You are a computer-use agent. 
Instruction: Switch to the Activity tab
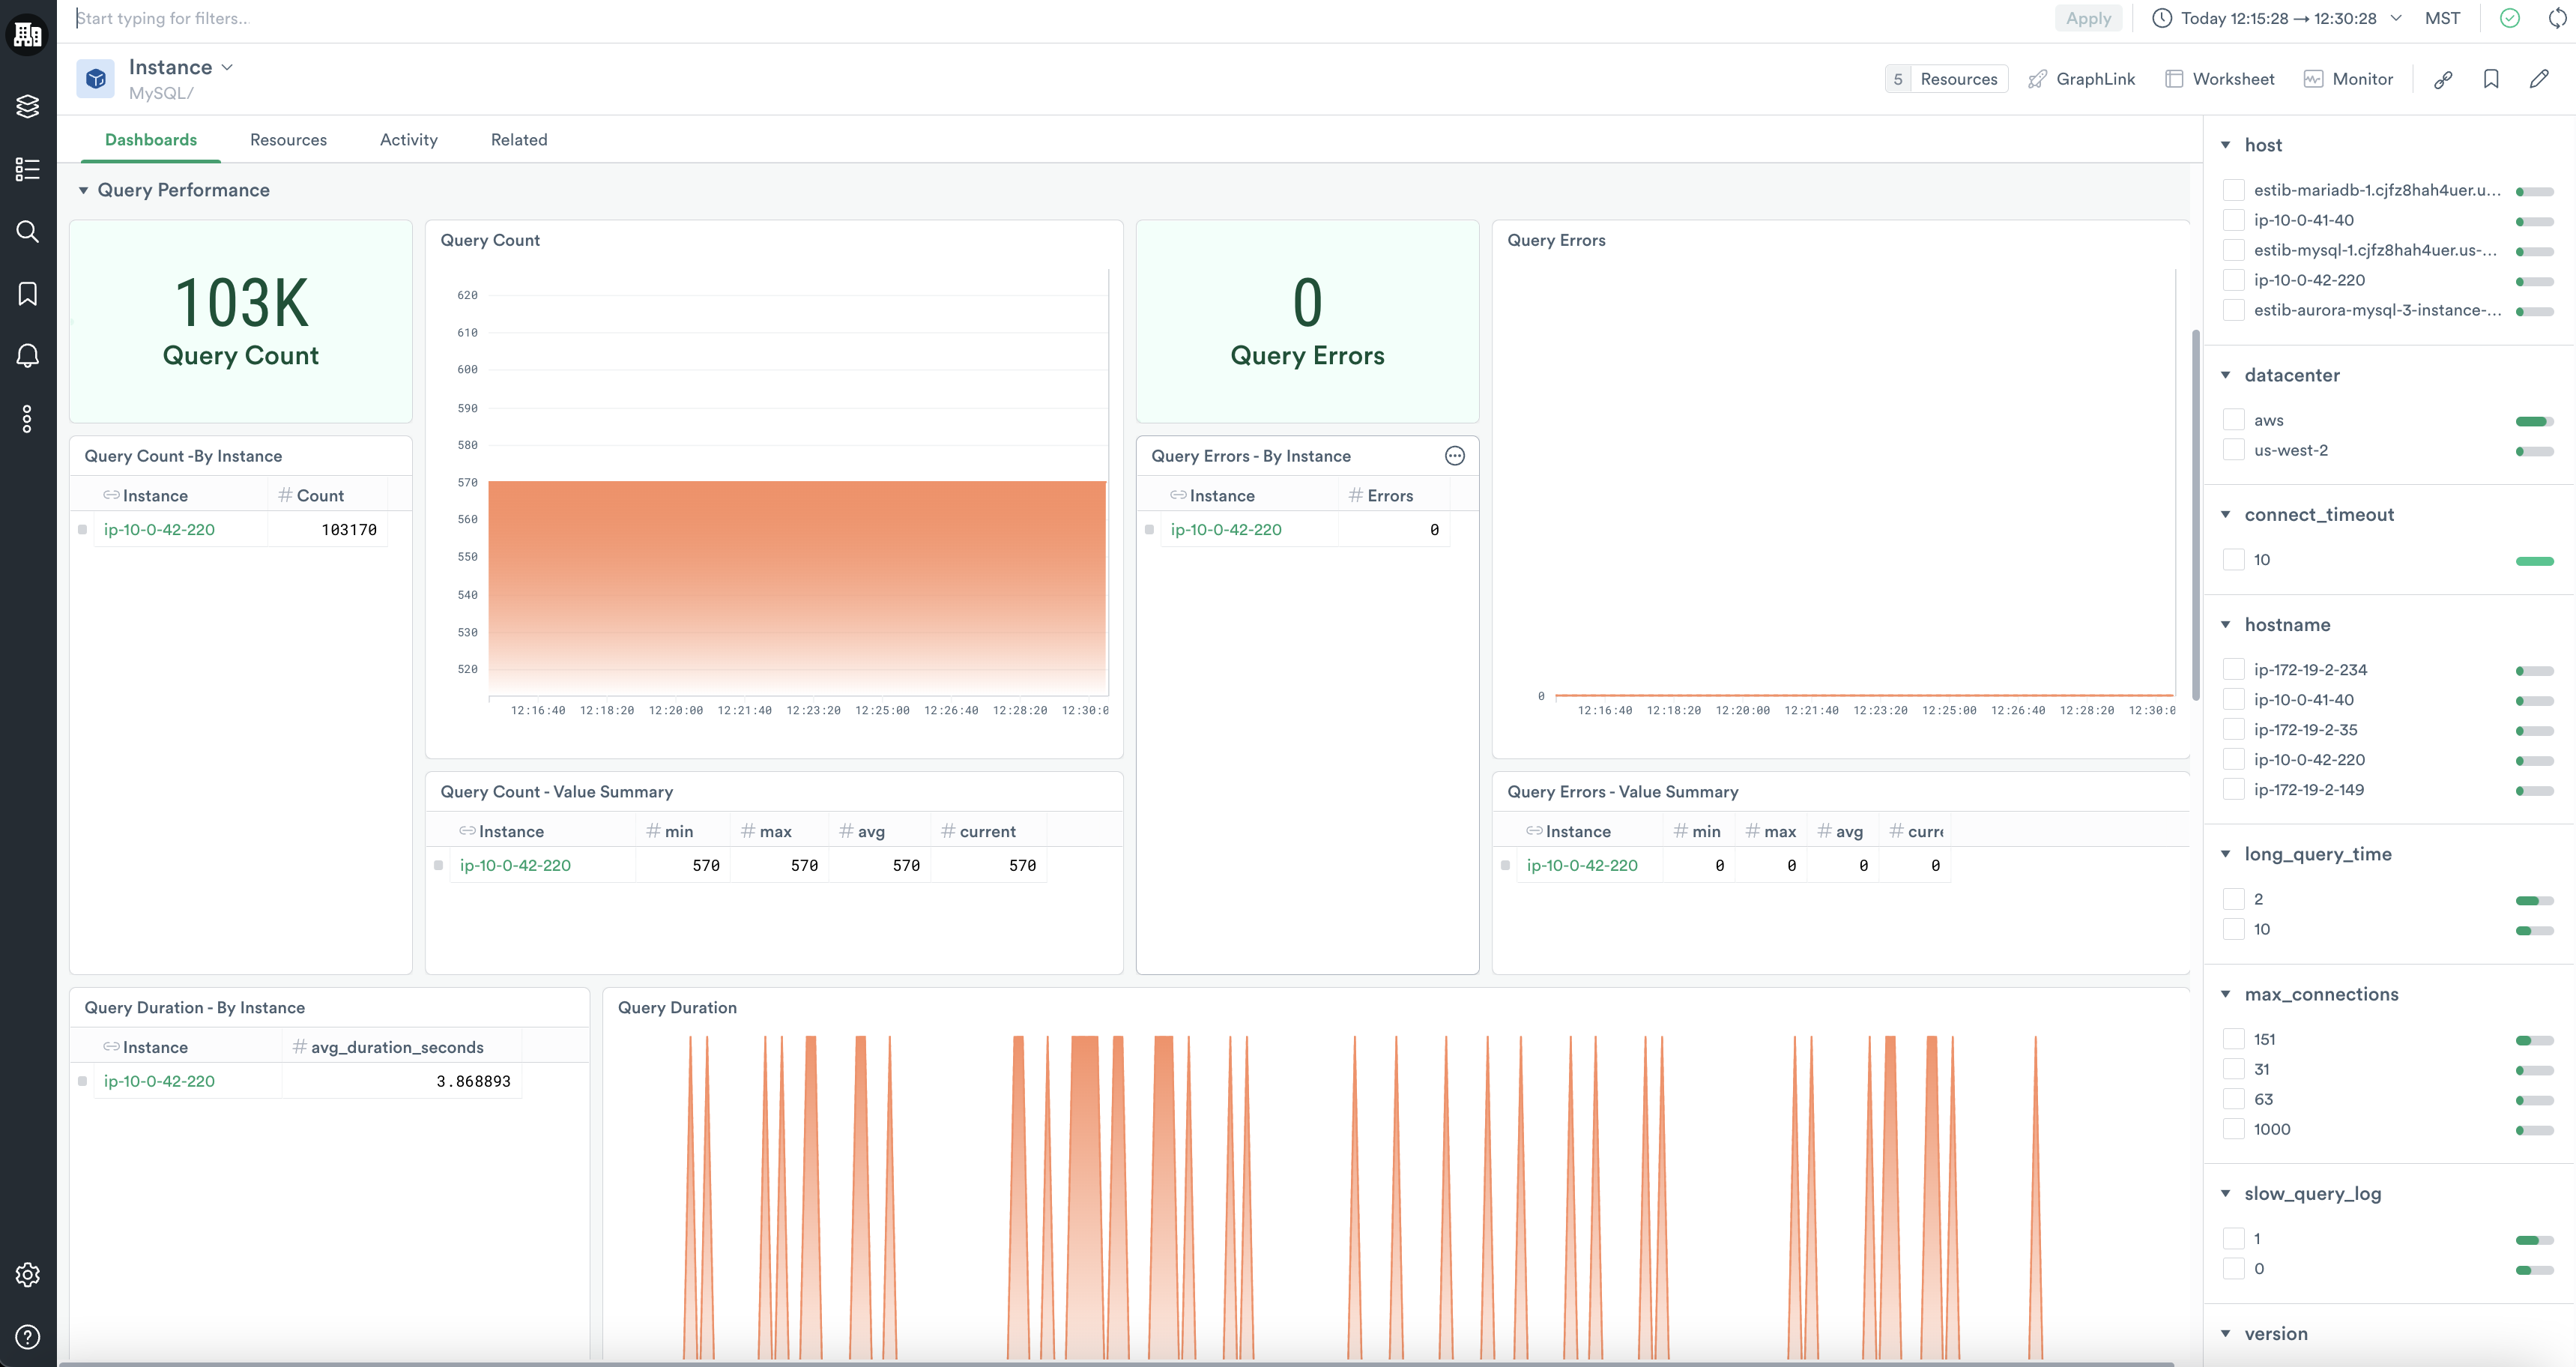coord(408,140)
